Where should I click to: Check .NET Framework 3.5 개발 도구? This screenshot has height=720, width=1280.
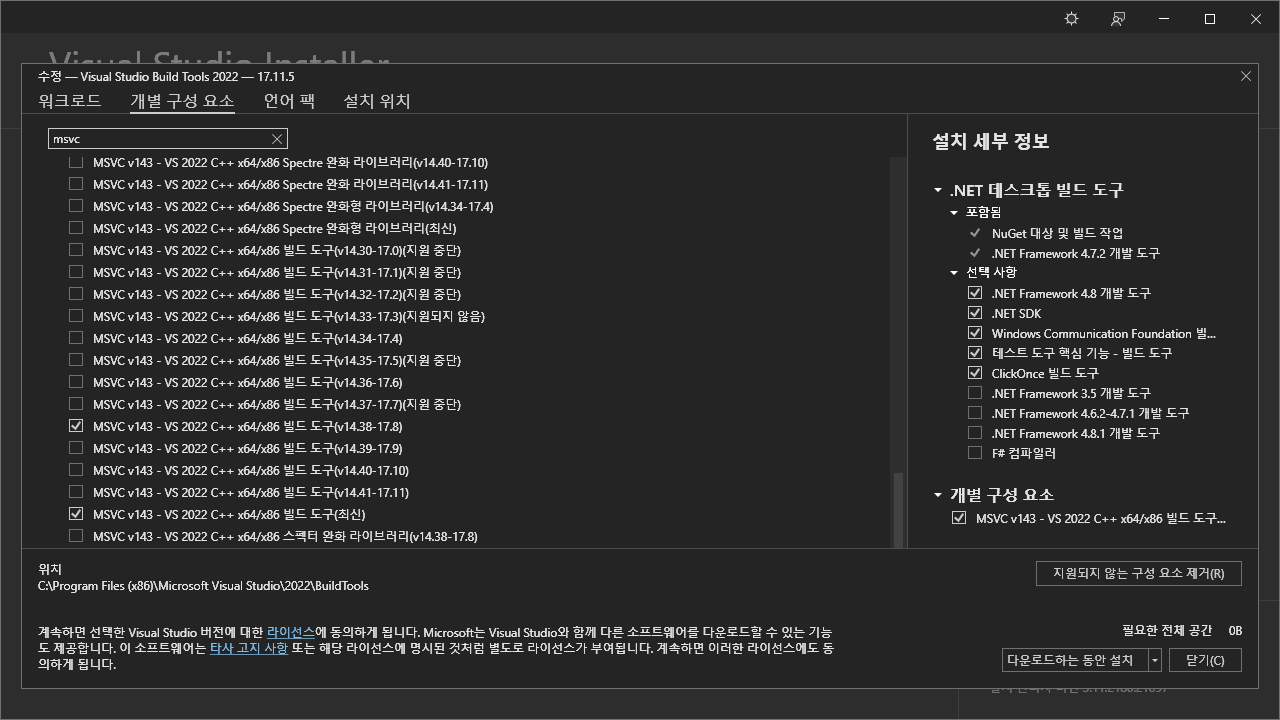975,393
